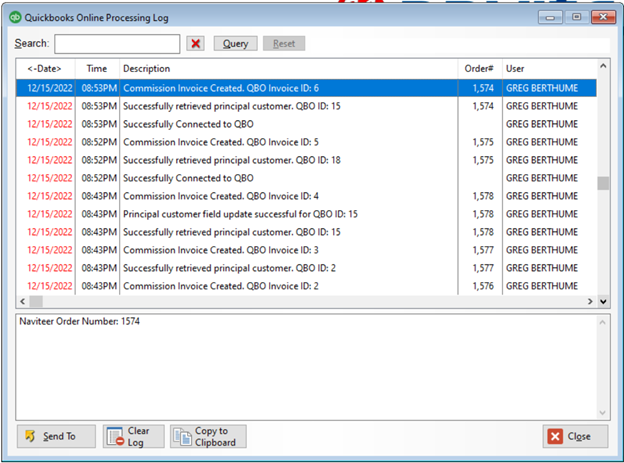
Task: Click the detail pane scroll down arrow
Action: [x=603, y=413]
